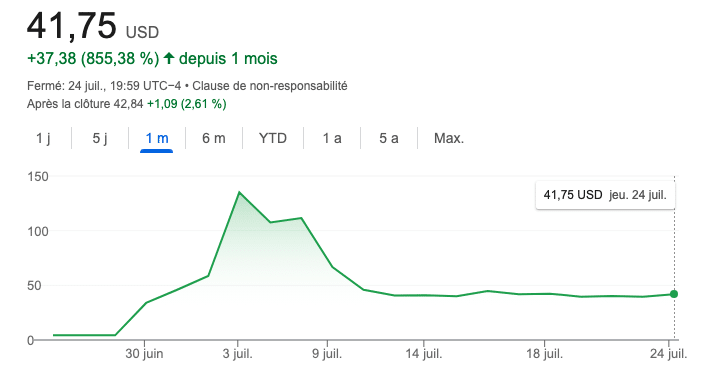Click the 24 juil. axis label
Viewport: 702px width, 377px height.
pyautogui.click(x=668, y=354)
